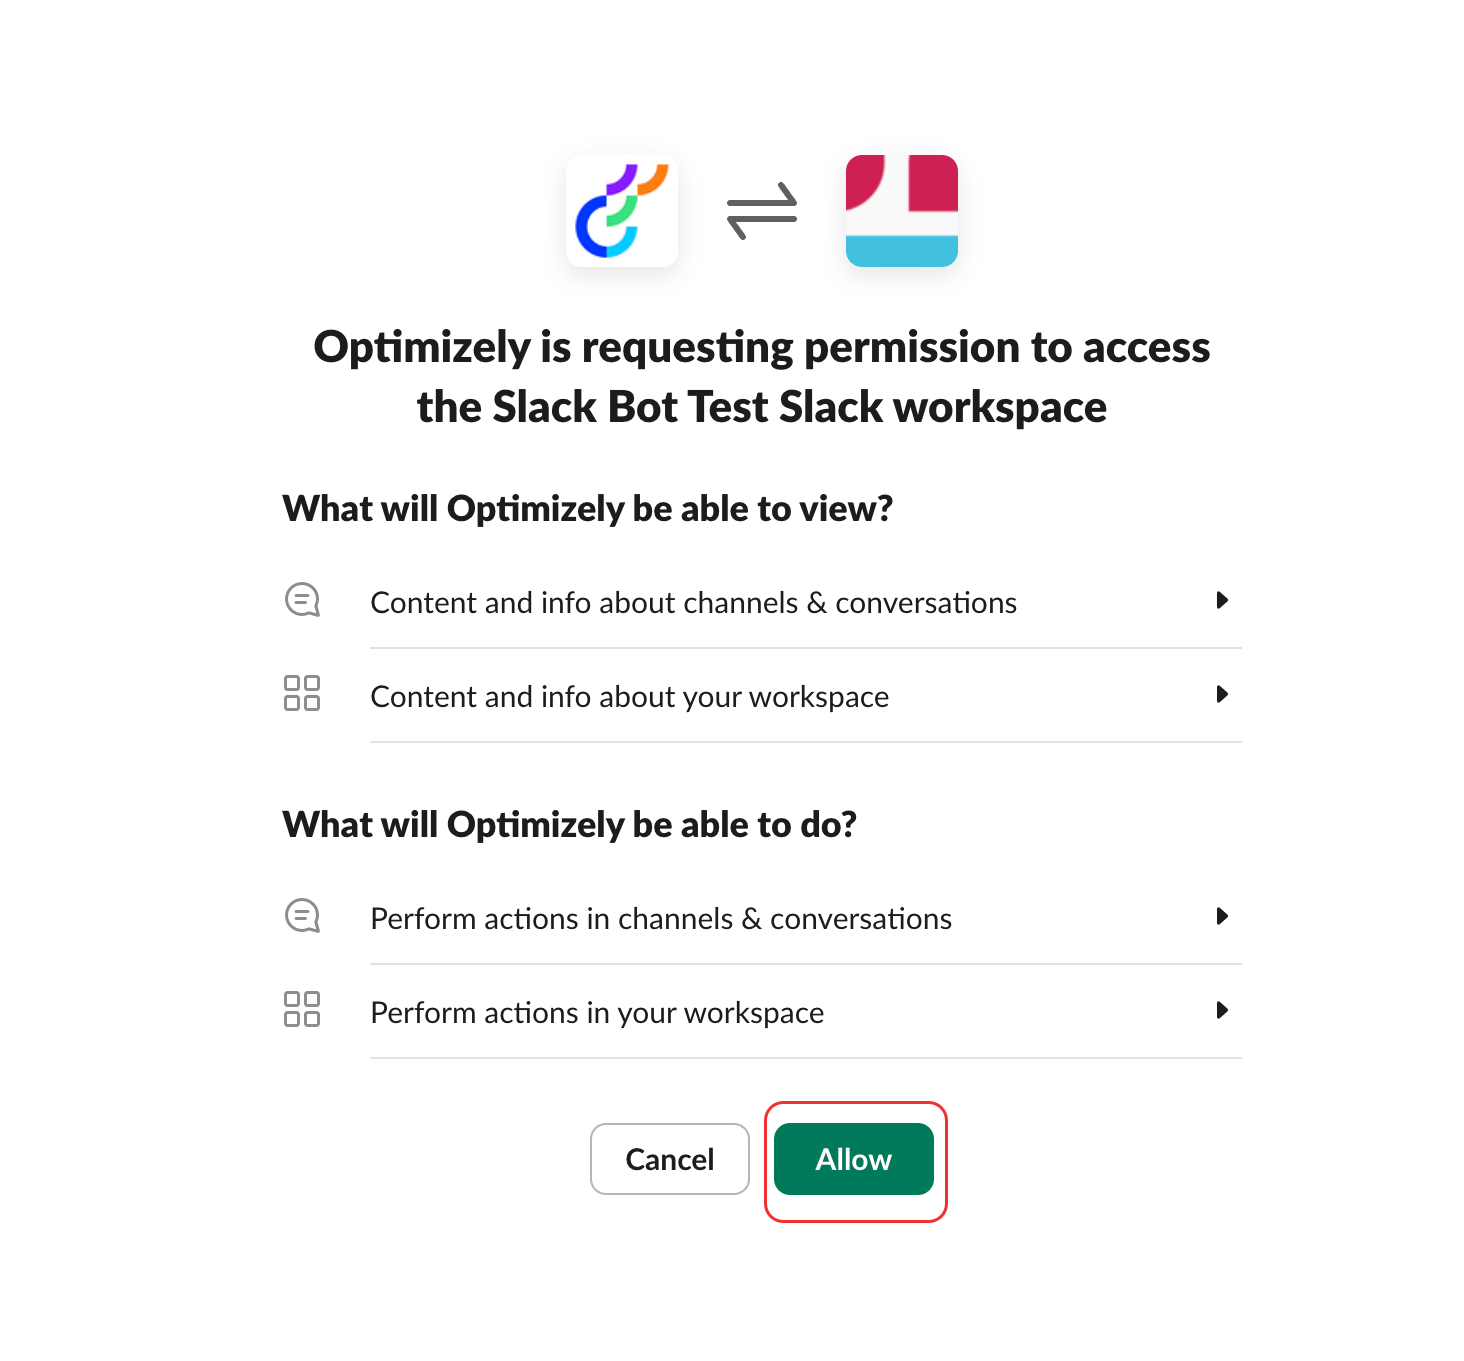Expand perform actions in workspace details
Image resolution: width=1464 pixels, height=1361 pixels.
1222,1011
